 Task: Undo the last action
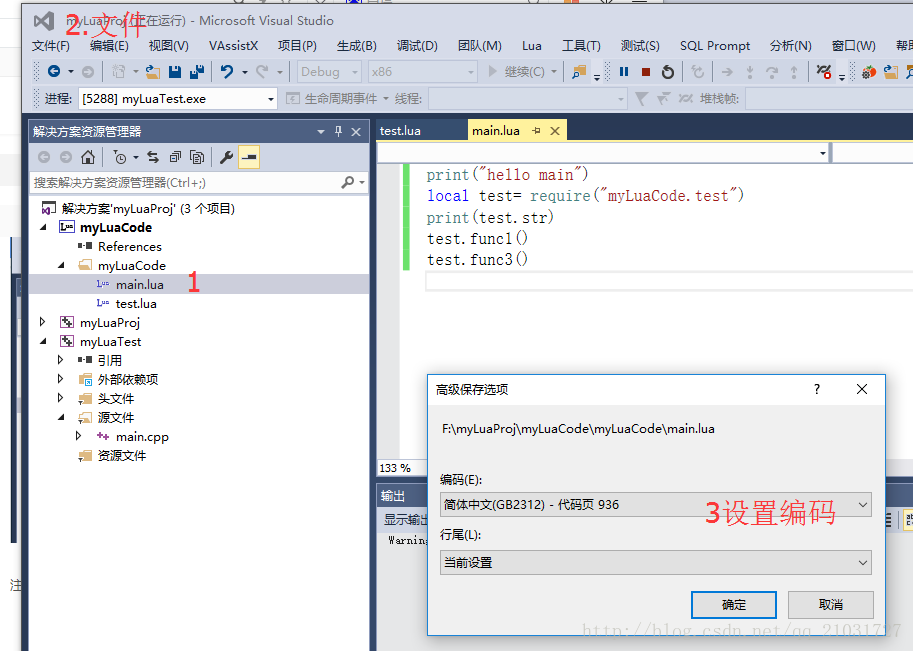227,72
